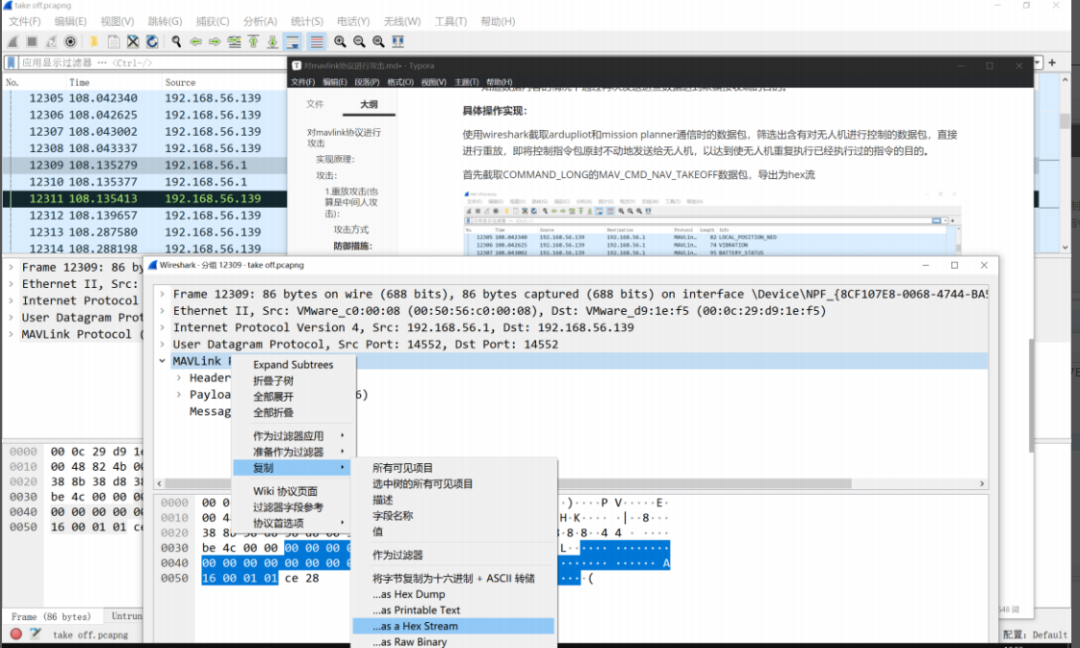Select 所有可见项目 in copy submenu
The width and height of the screenshot is (1080, 648).
pyautogui.click(x=453, y=468)
